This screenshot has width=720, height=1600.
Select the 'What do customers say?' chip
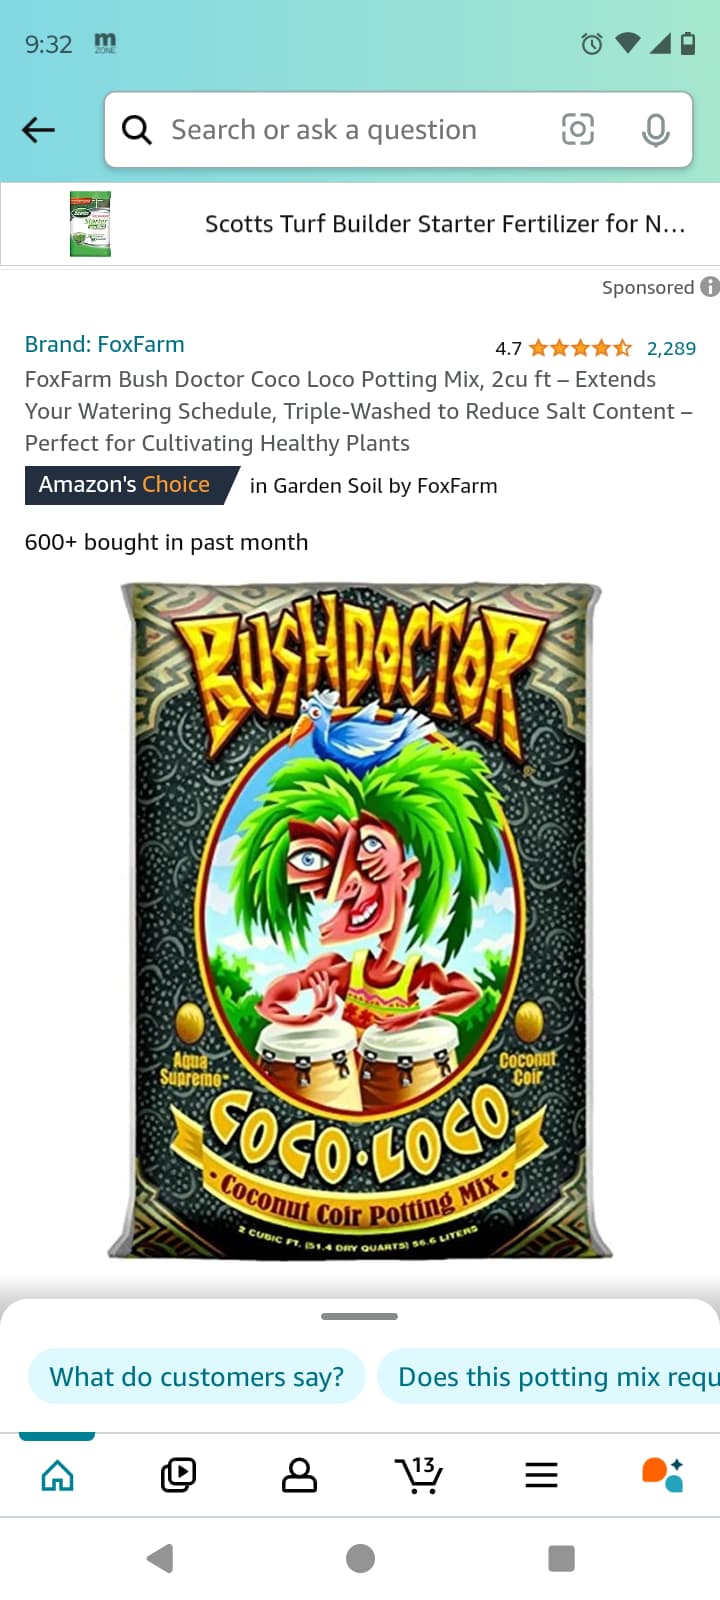pyautogui.click(x=197, y=1377)
